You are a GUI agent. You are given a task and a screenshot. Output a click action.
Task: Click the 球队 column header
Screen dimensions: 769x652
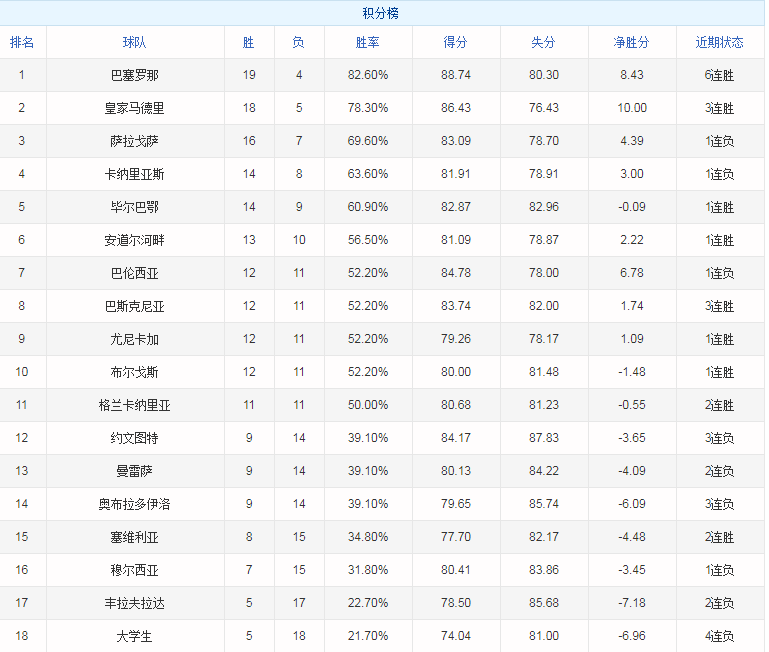pos(134,42)
